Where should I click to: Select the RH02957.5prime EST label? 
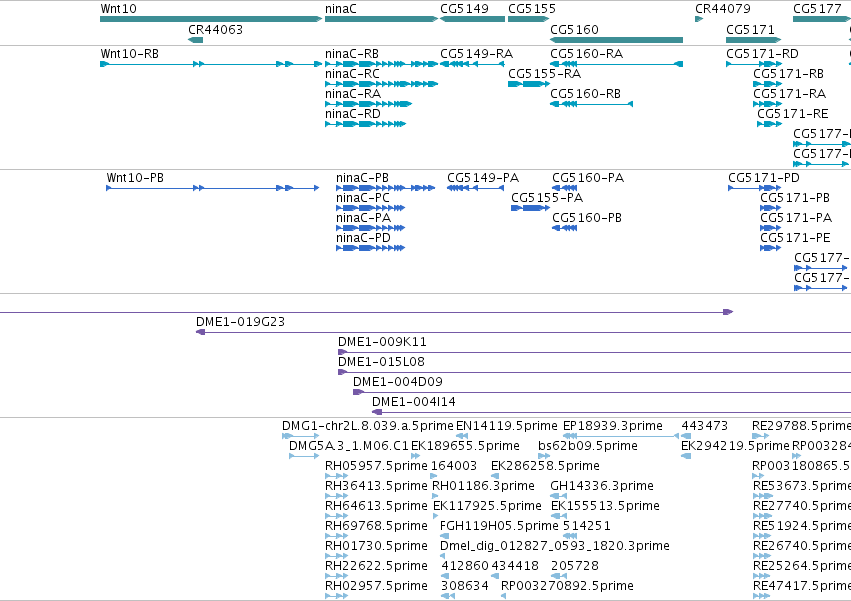(x=377, y=587)
